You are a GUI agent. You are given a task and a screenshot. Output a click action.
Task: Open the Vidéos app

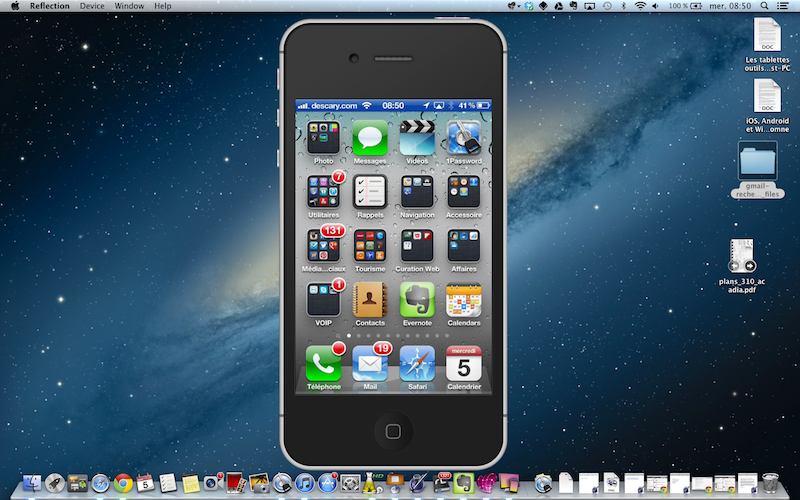tap(417, 138)
